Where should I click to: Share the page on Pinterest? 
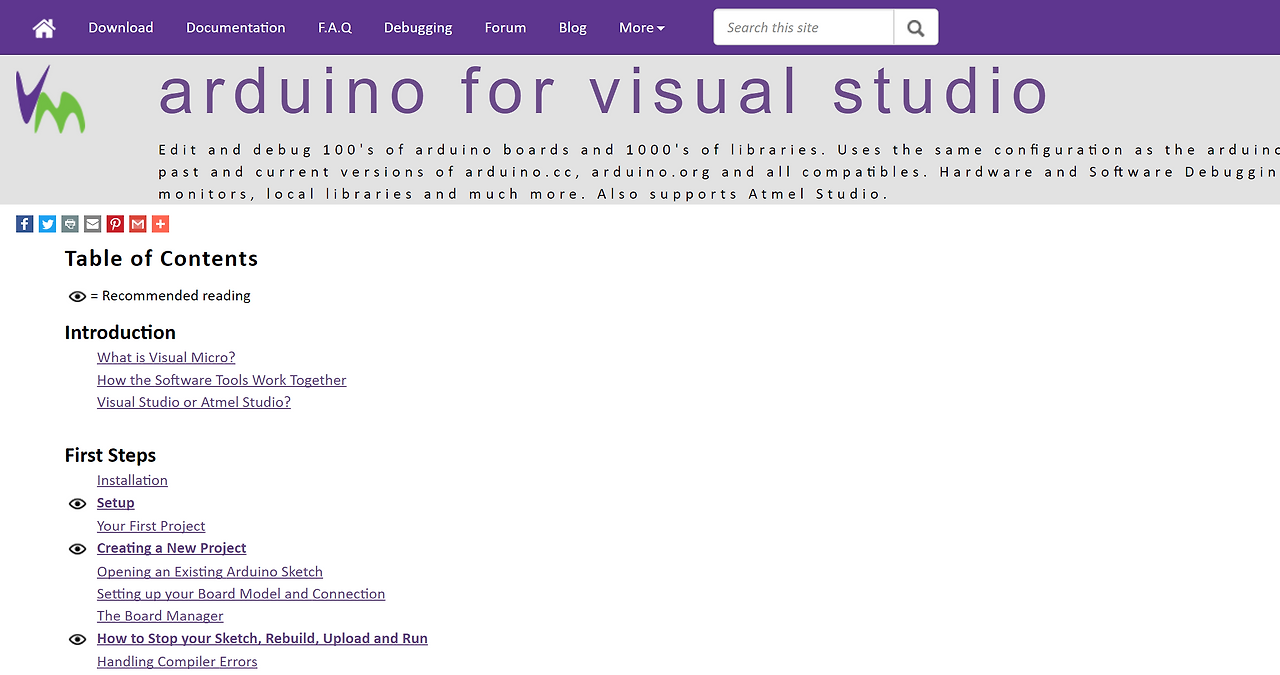pyautogui.click(x=115, y=224)
